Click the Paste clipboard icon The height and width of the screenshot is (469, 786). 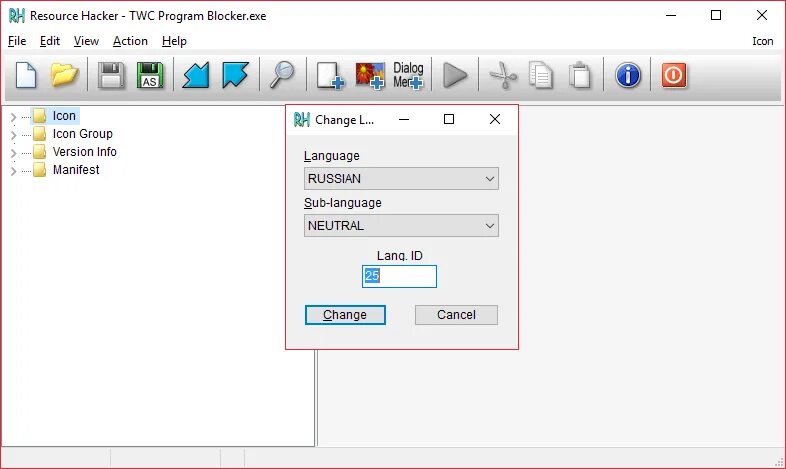click(580, 76)
